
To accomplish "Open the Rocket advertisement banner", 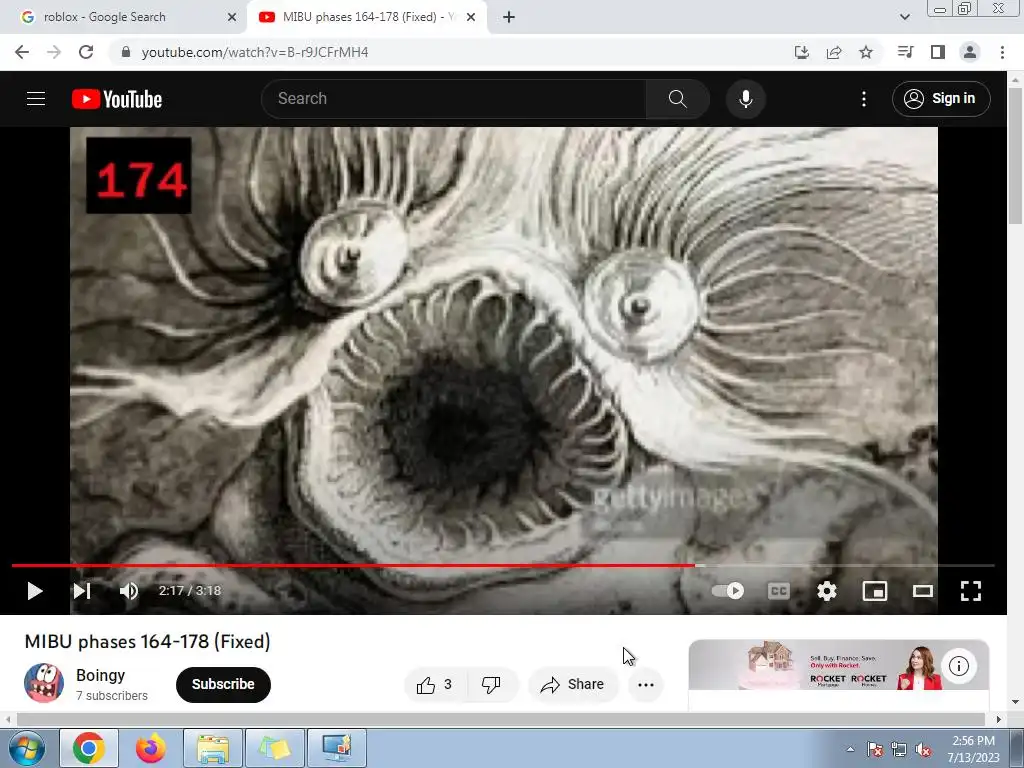I will (x=839, y=665).
